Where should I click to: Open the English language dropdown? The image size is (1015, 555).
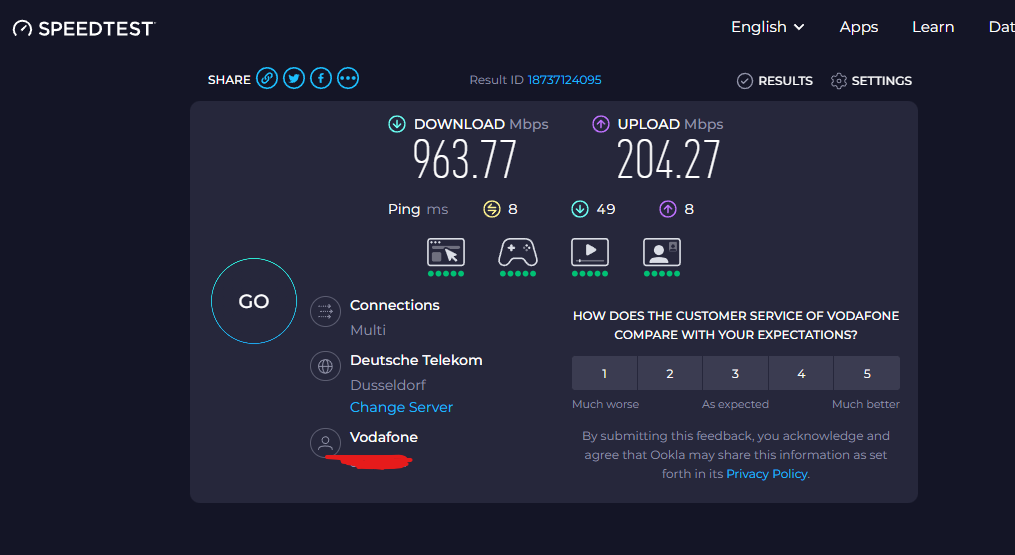tap(768, 27)
